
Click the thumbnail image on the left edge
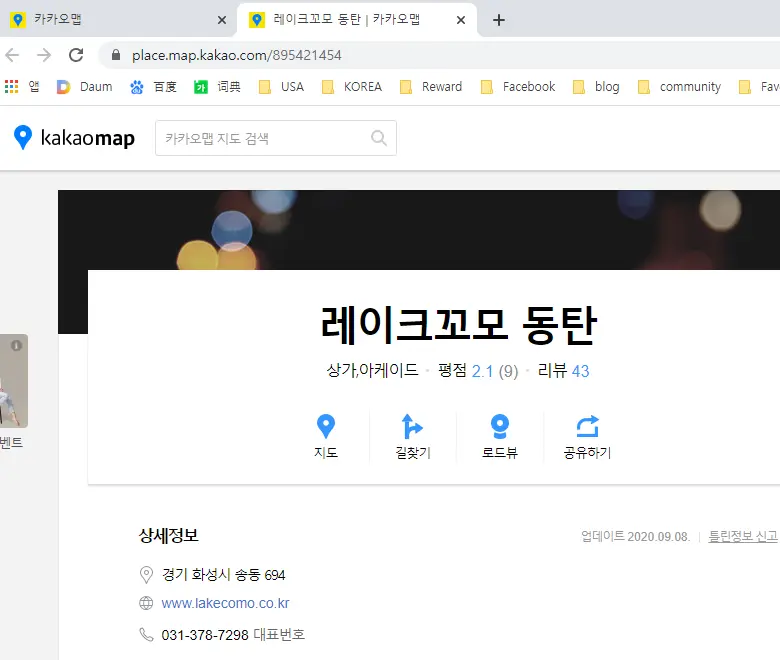tap(14, 381)
